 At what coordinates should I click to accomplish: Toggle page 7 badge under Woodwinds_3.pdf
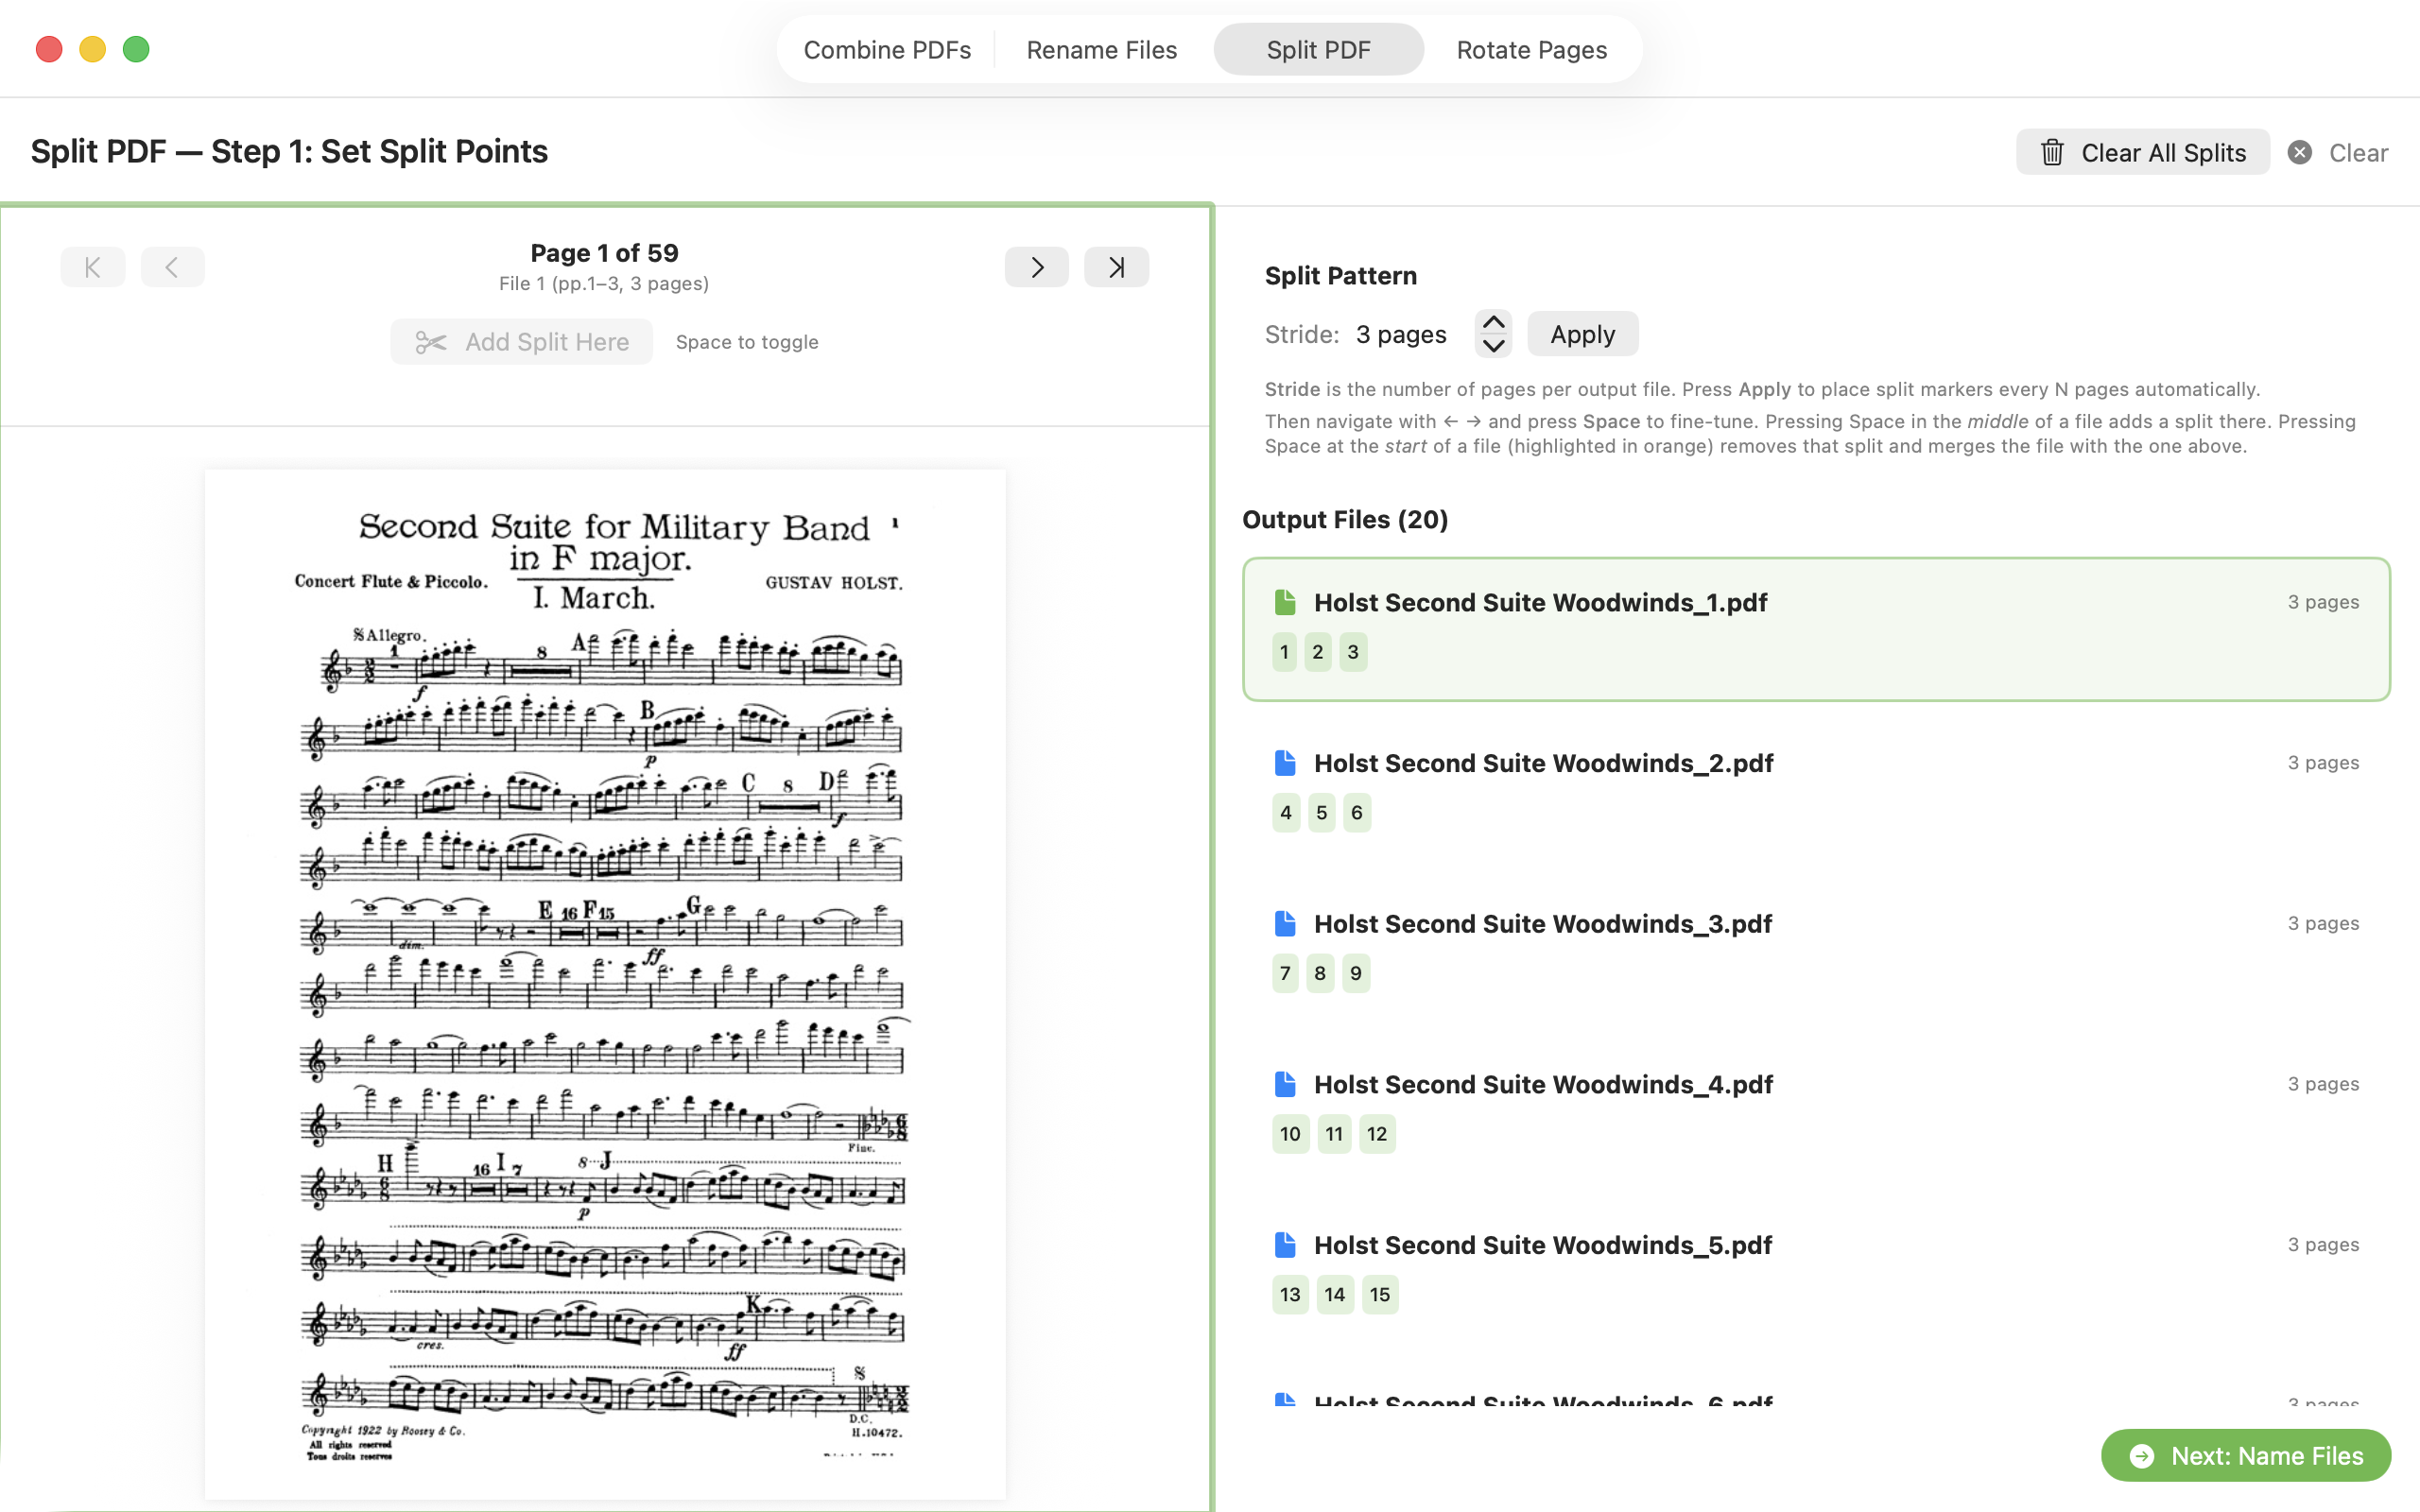pyautogui.click(x=1284, y=972)
